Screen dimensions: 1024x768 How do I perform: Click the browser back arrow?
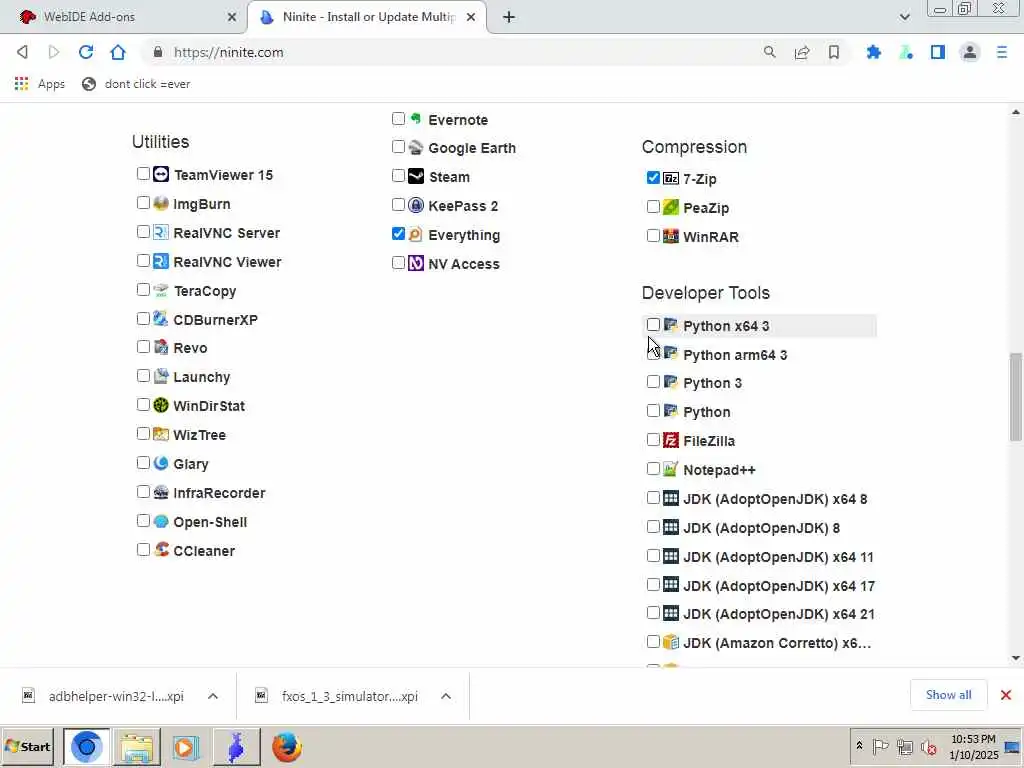point(22,52)
